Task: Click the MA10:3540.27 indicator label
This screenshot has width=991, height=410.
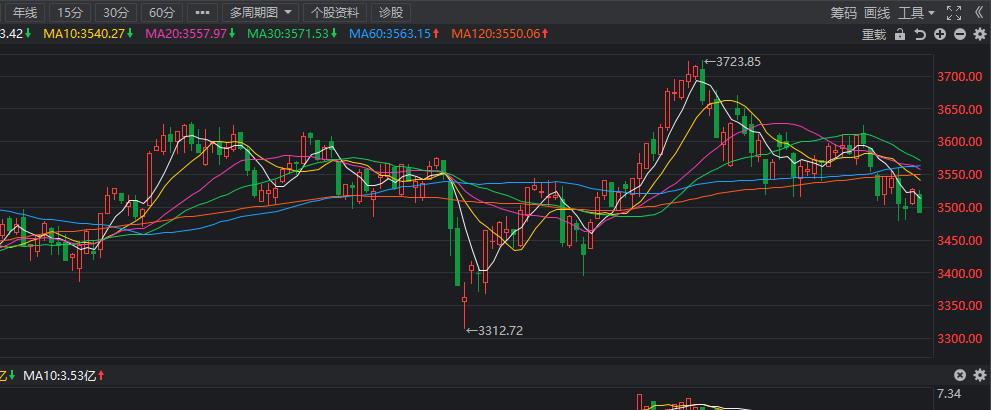Action: point(88,33)
